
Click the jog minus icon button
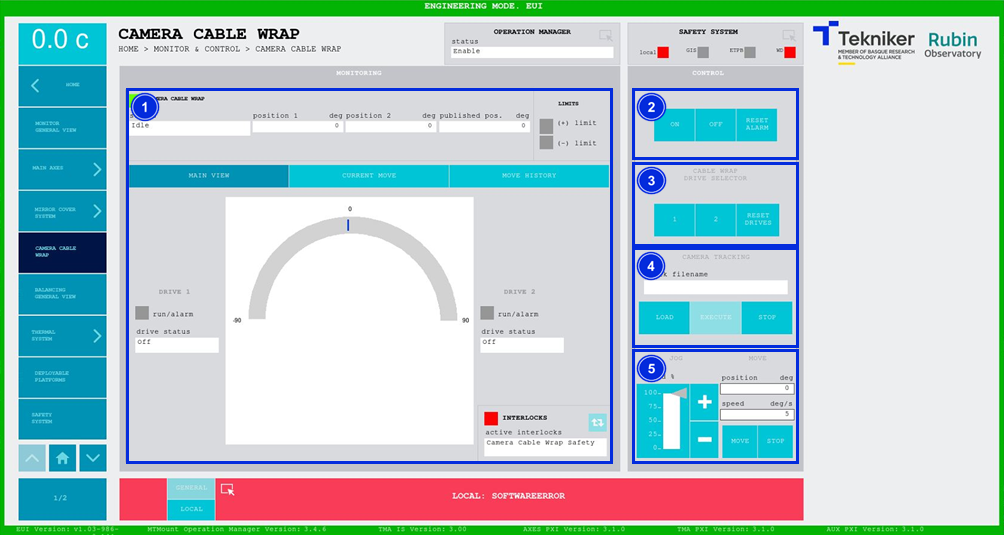tap(704, 440)
